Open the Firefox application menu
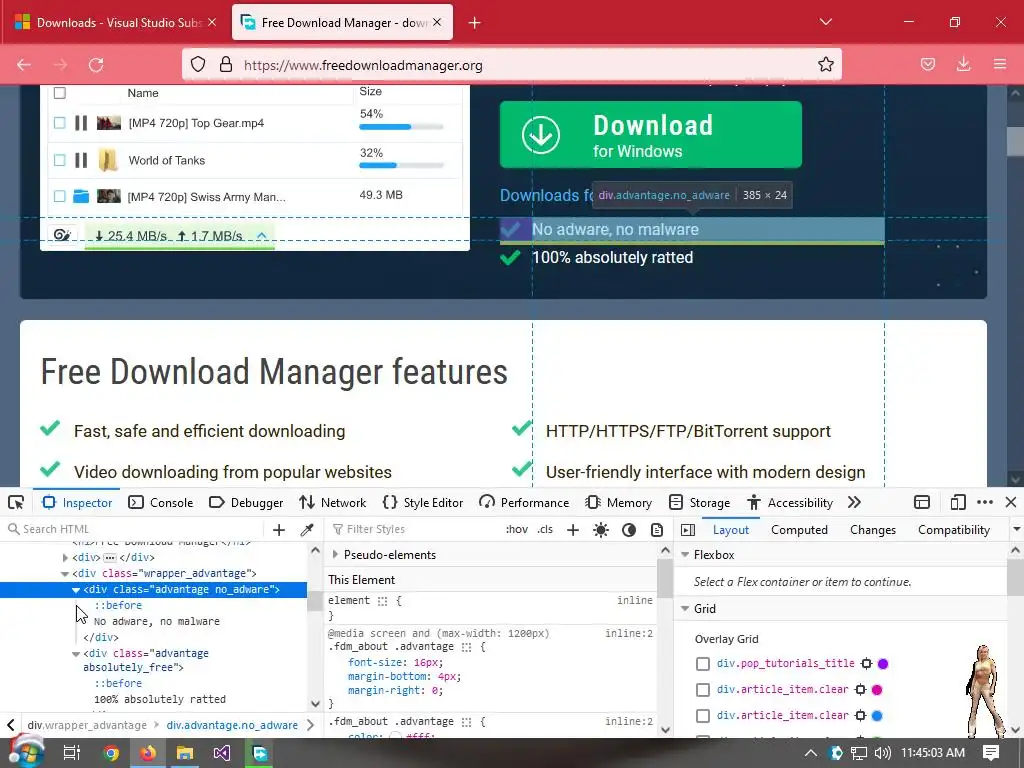The height and width of the screenshot is (768, 1024). point(1000,65)
